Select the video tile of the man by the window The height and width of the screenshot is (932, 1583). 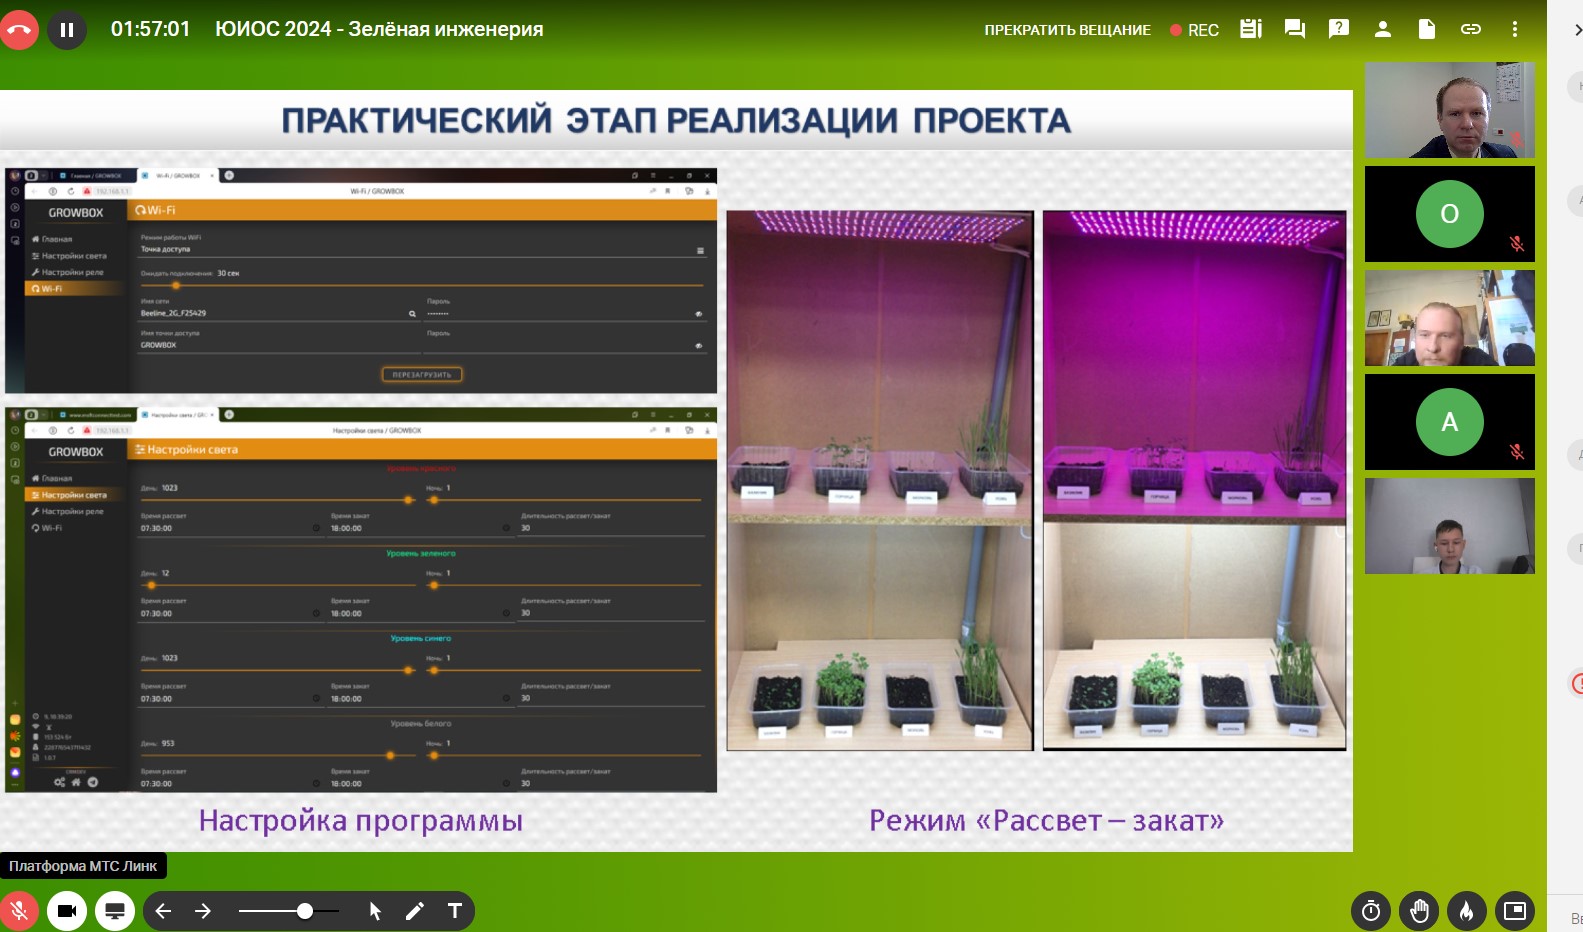pyautogui.click(x=1449, y=318)
